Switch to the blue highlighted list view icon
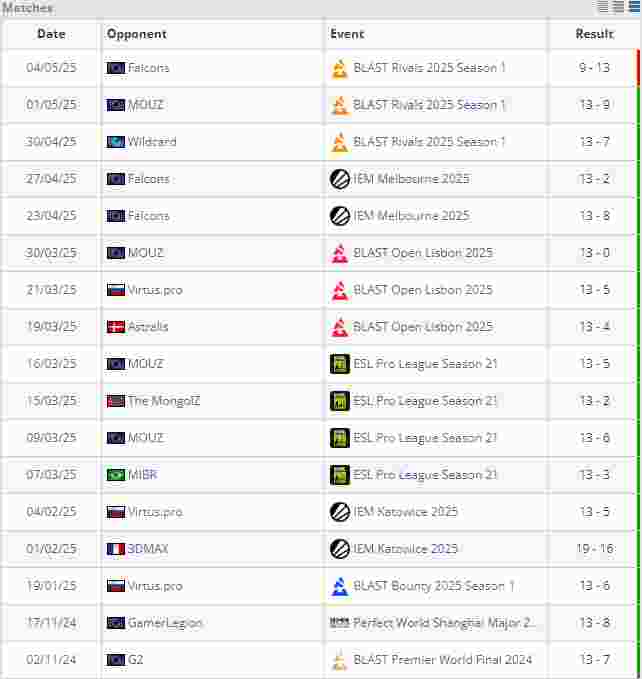The image size is (642, 679). (x=635, y=7)
